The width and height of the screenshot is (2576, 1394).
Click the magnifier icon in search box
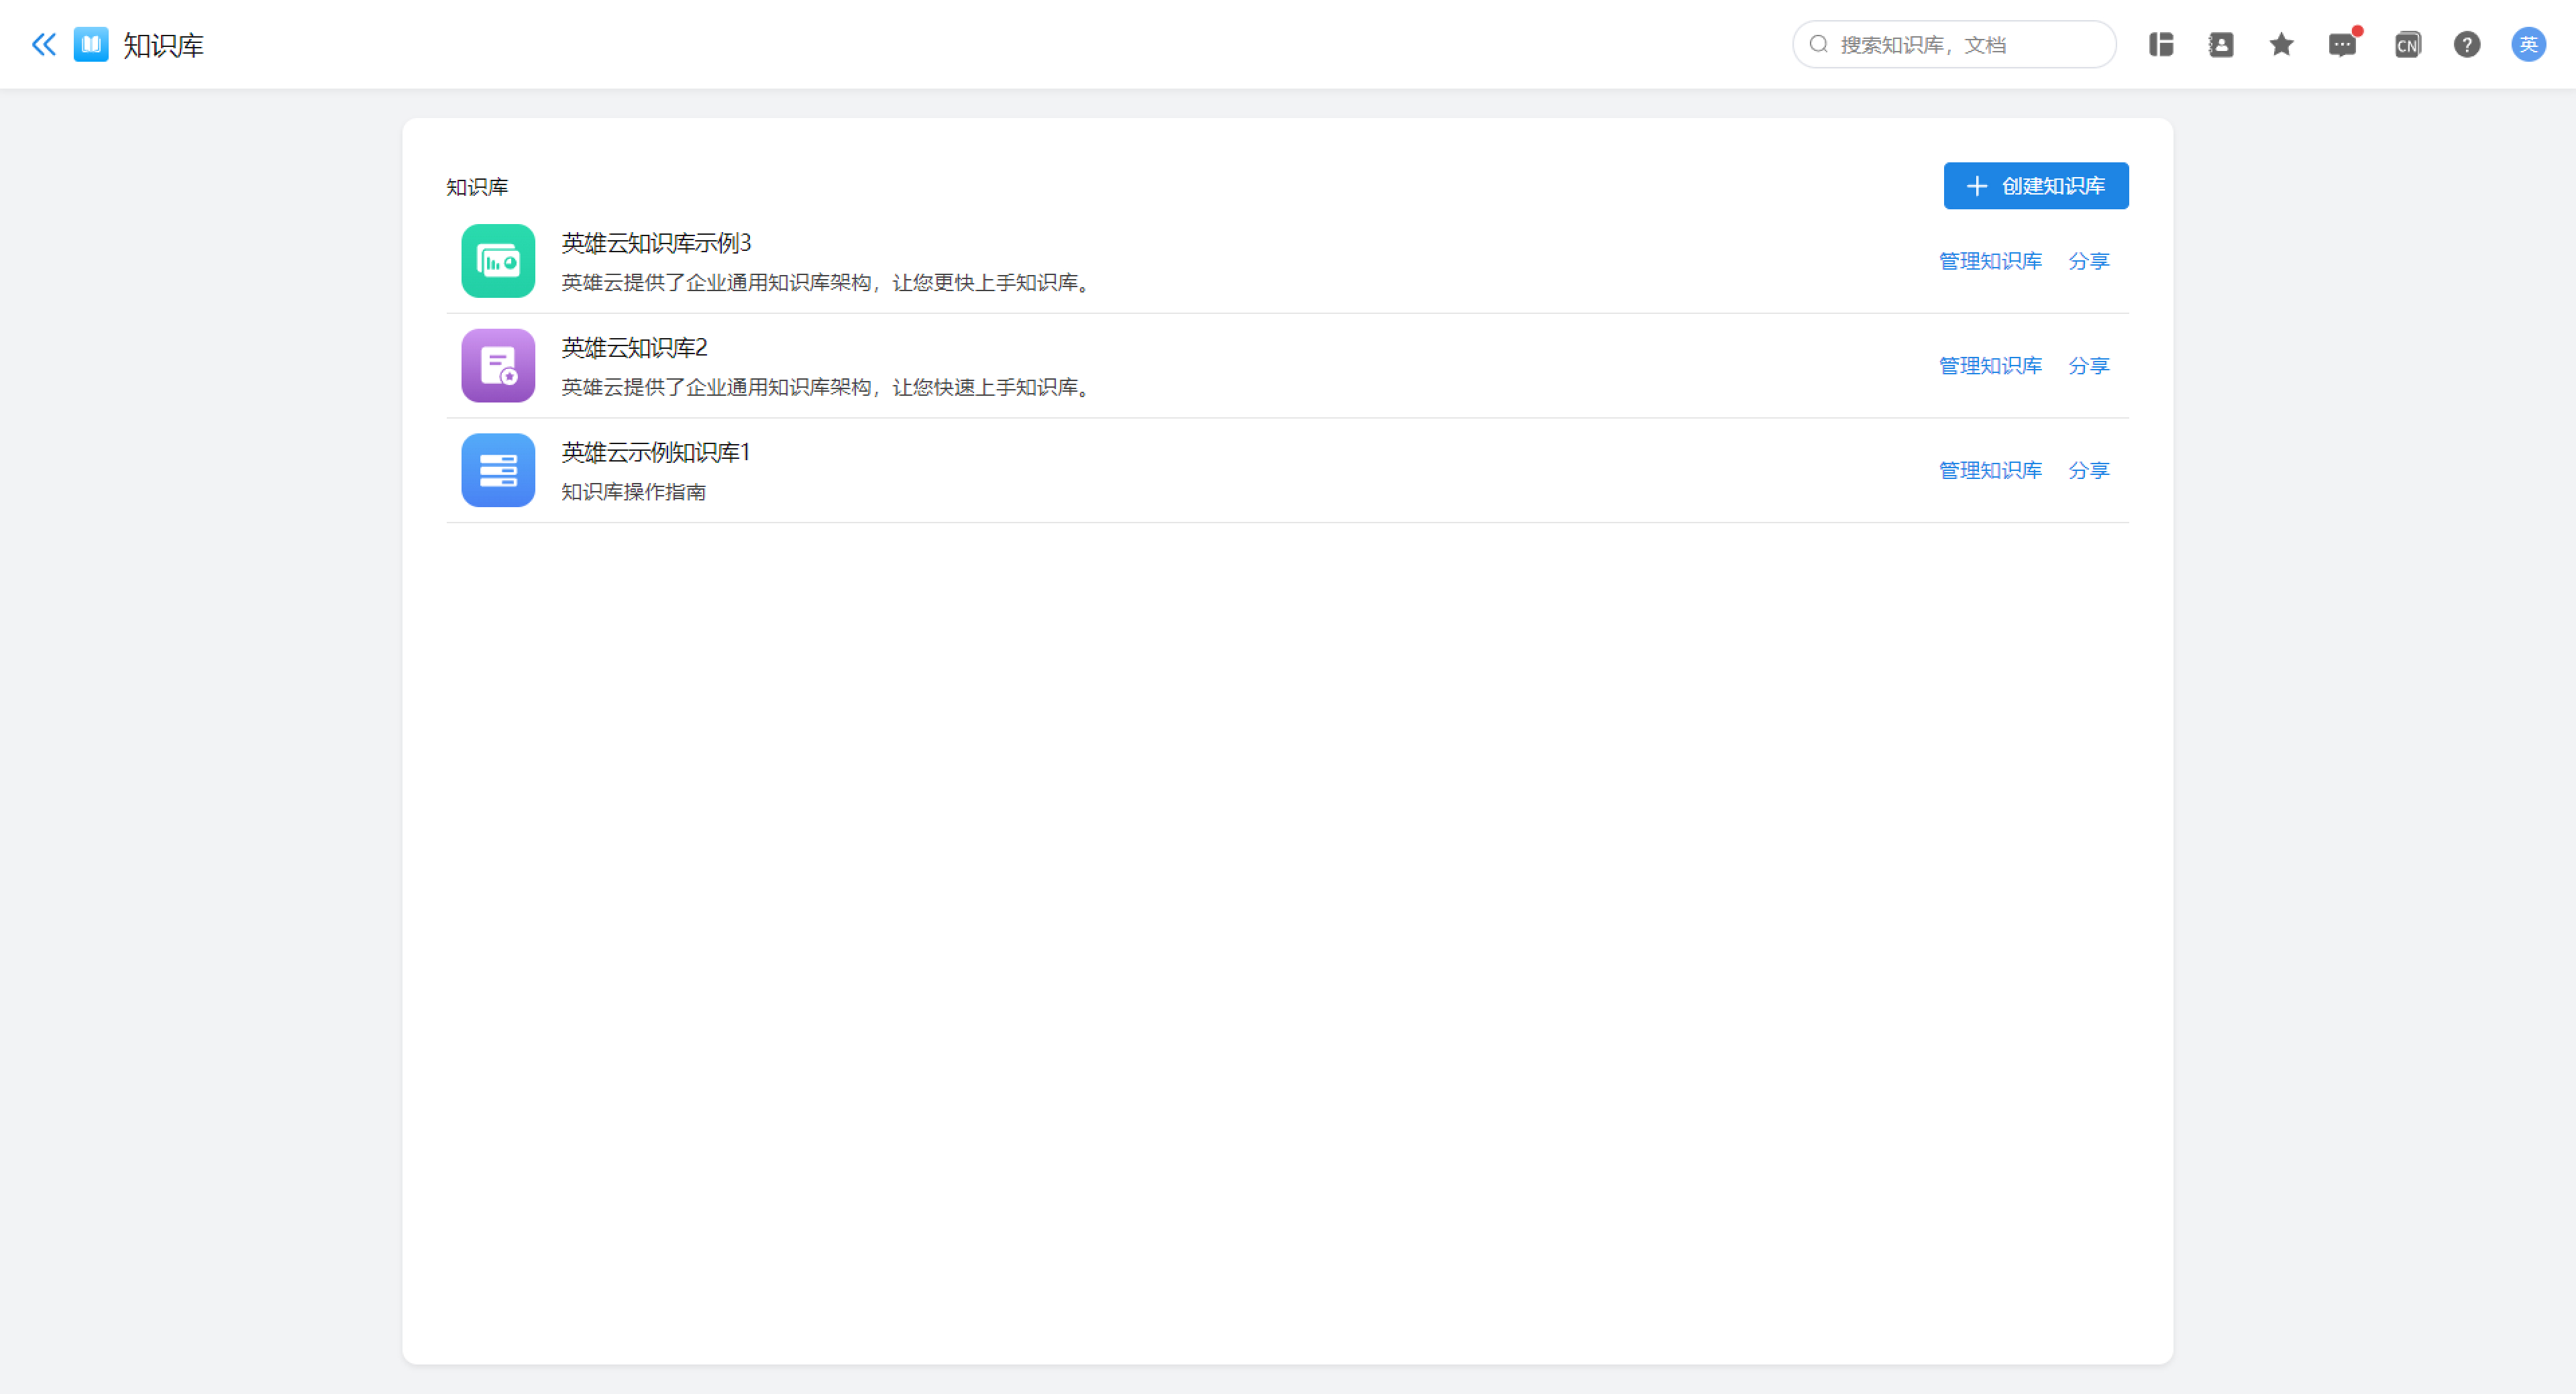click(x=1819, y=44)
